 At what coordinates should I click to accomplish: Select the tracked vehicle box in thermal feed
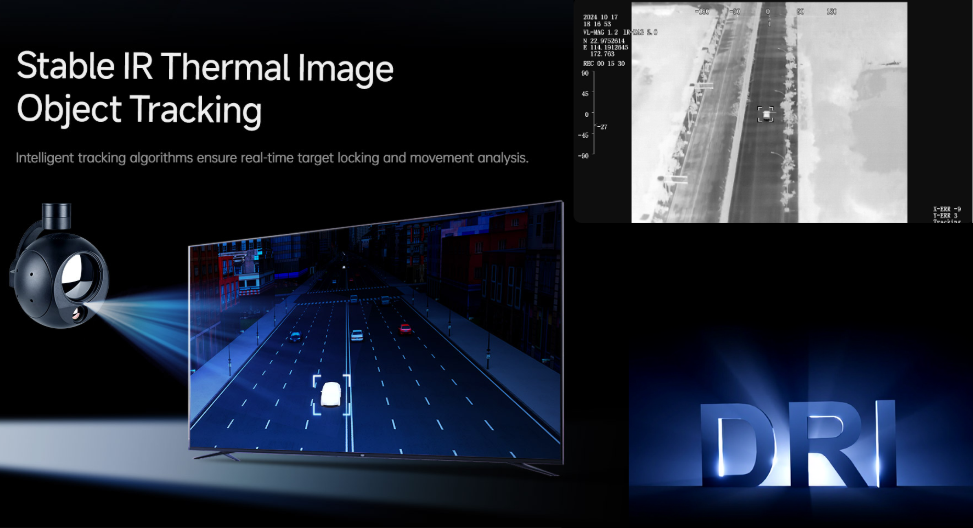pyautogui.click(x=766, y=115)
